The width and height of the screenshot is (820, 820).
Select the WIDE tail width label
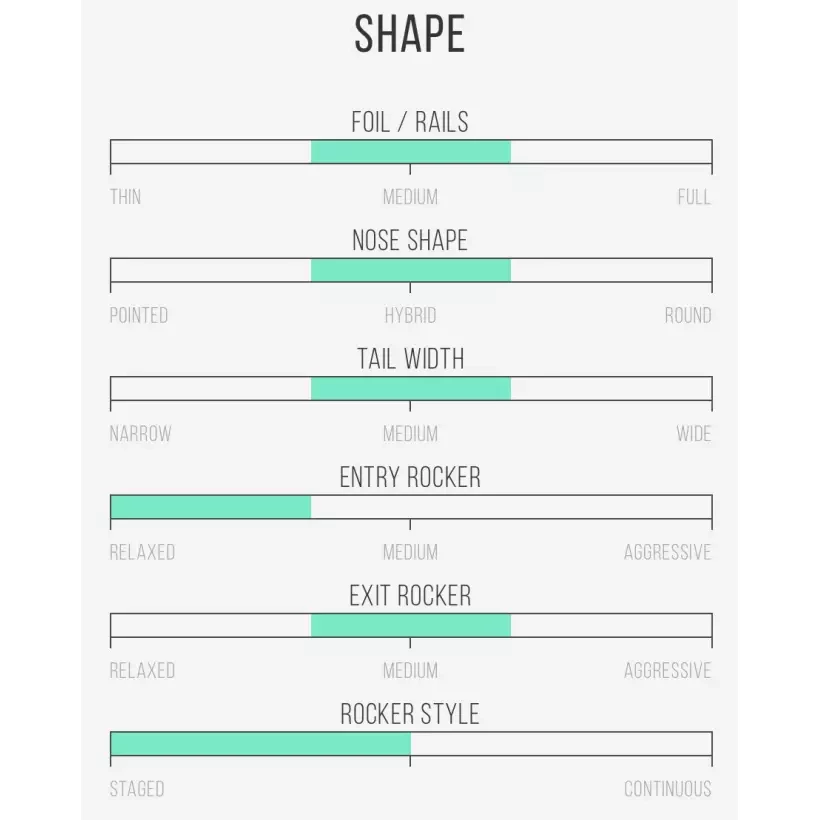693,434
